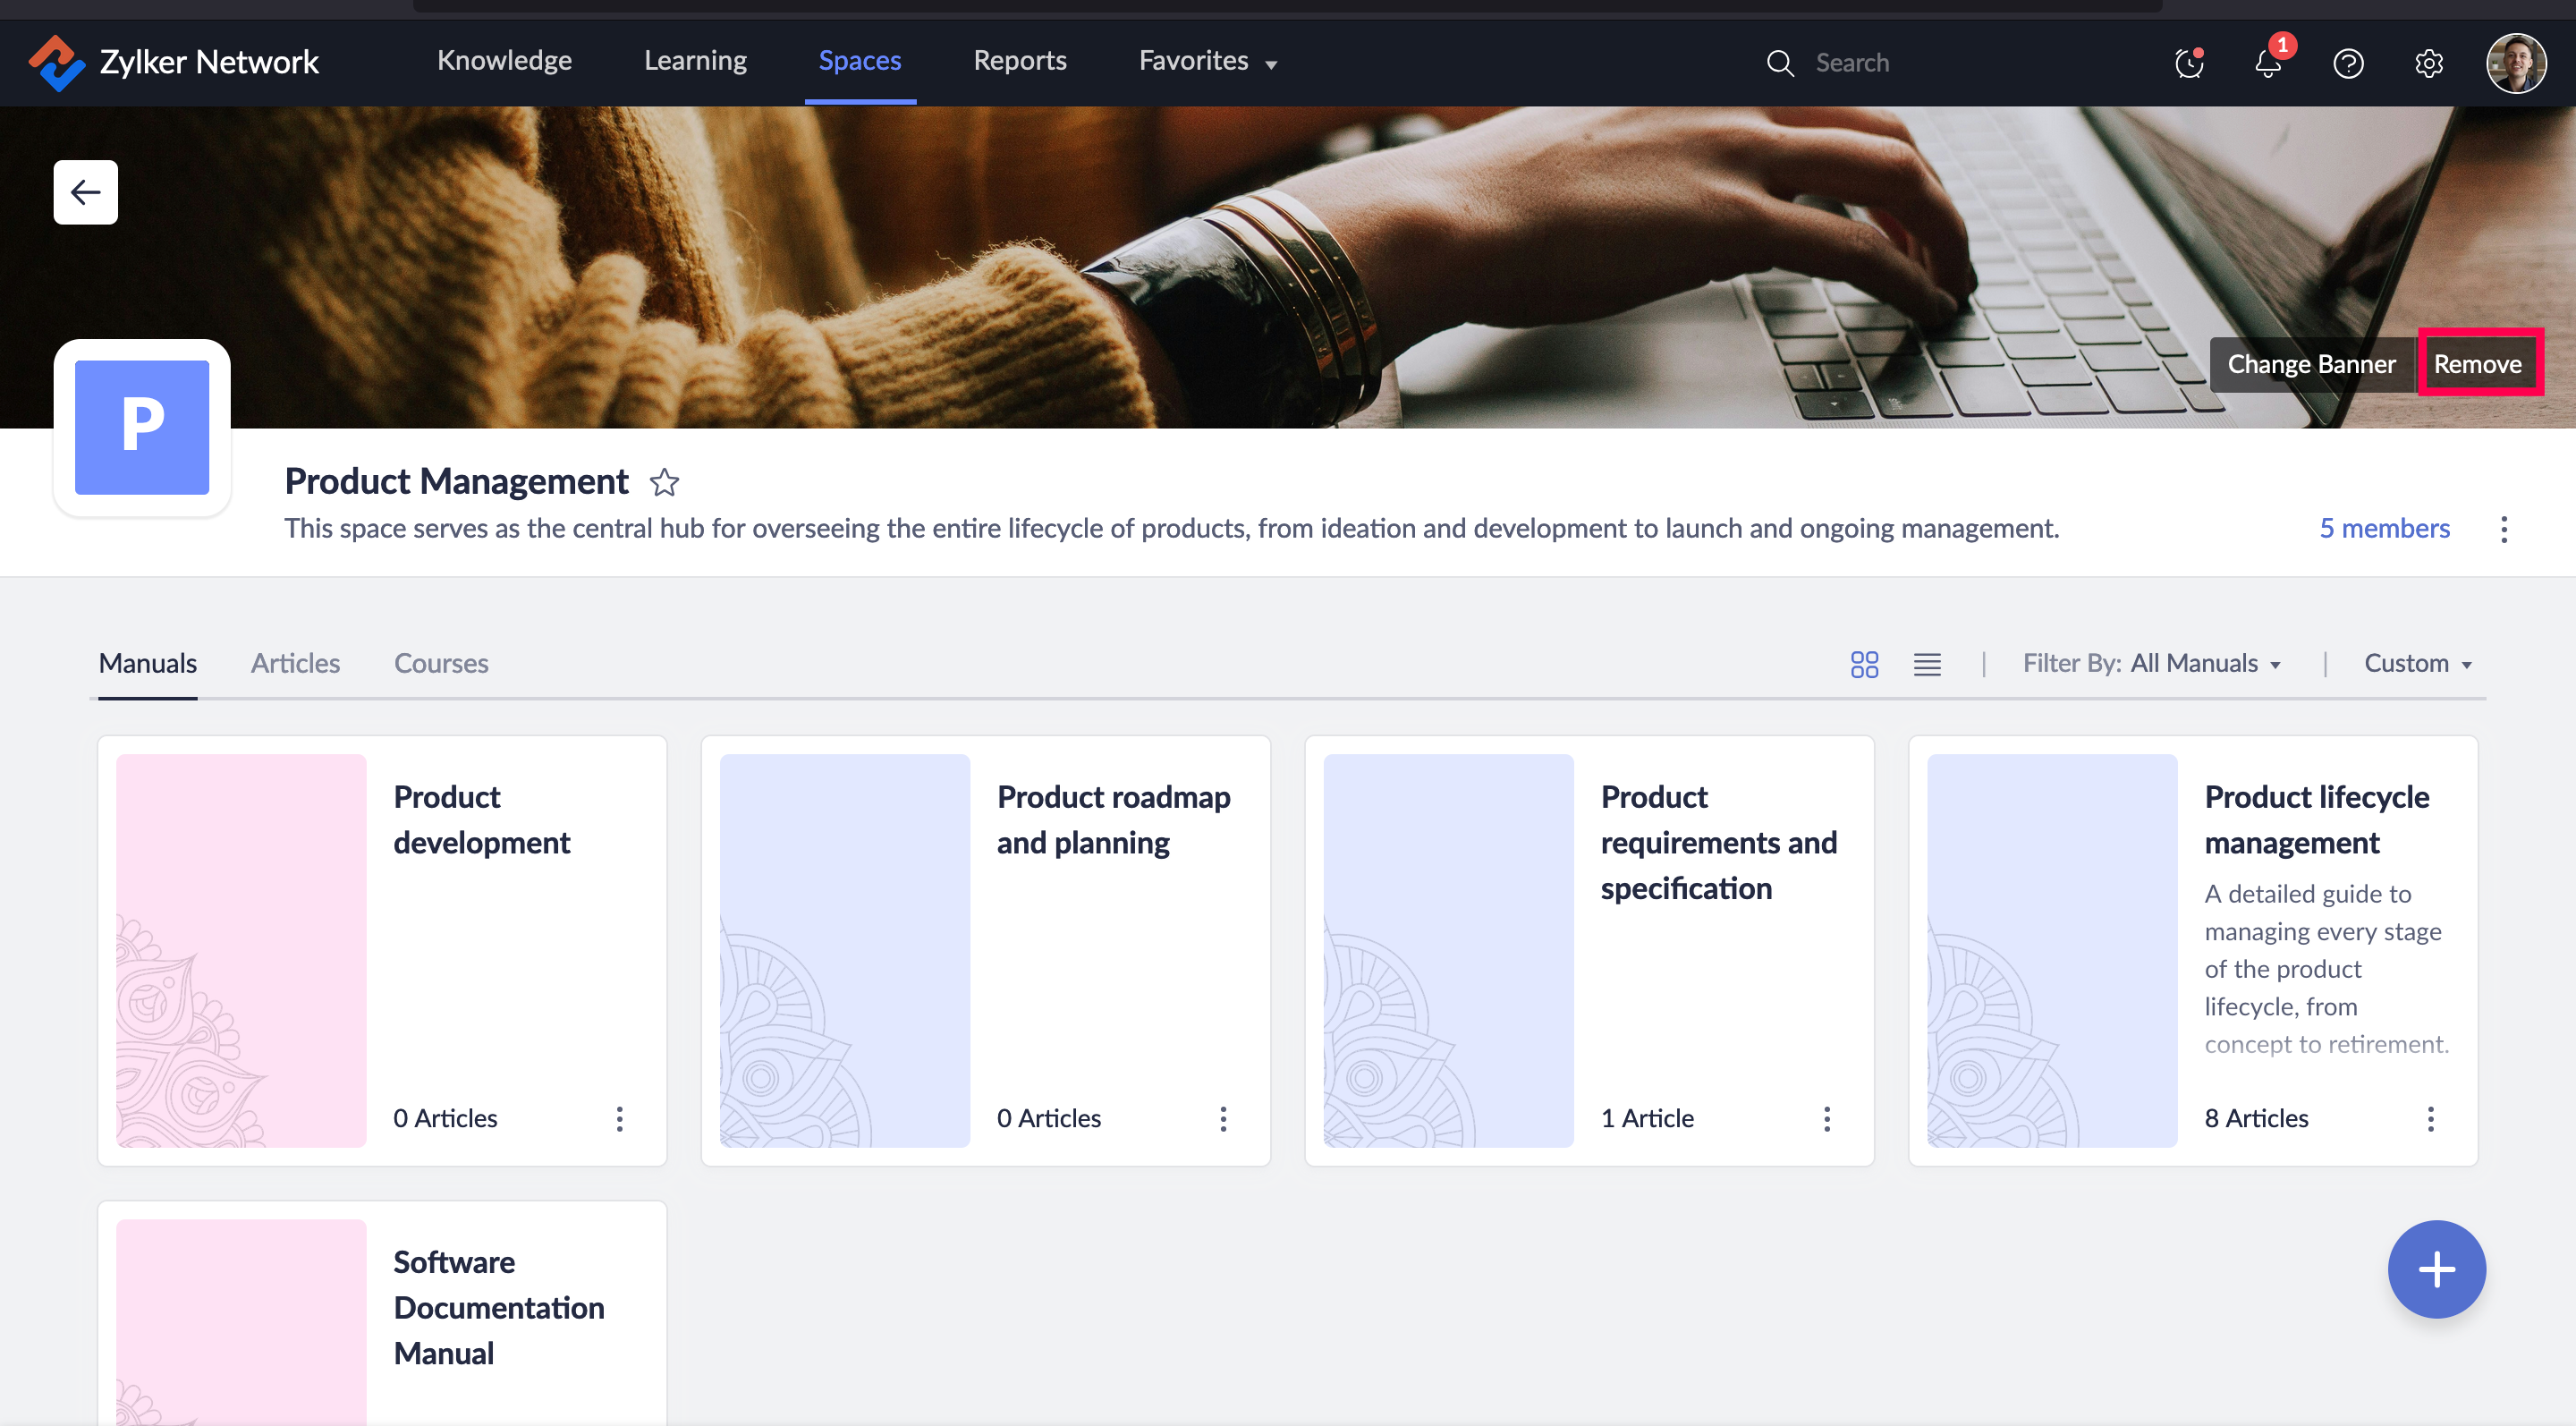The height and width of the screenshot is (1426, 2576).
Task: Click Product lifecycle management title
Action: pyautogui.click(x=2317, y=820)
